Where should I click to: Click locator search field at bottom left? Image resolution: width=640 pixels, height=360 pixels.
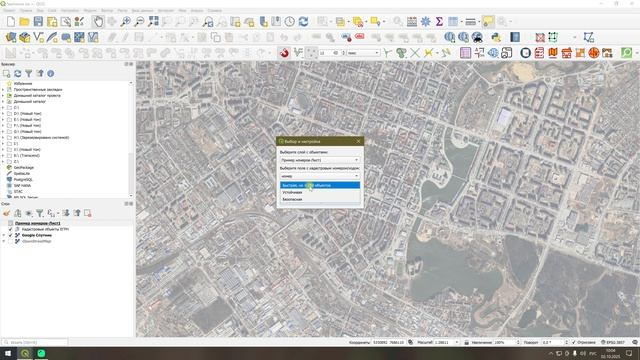click(x=35, y=342)
